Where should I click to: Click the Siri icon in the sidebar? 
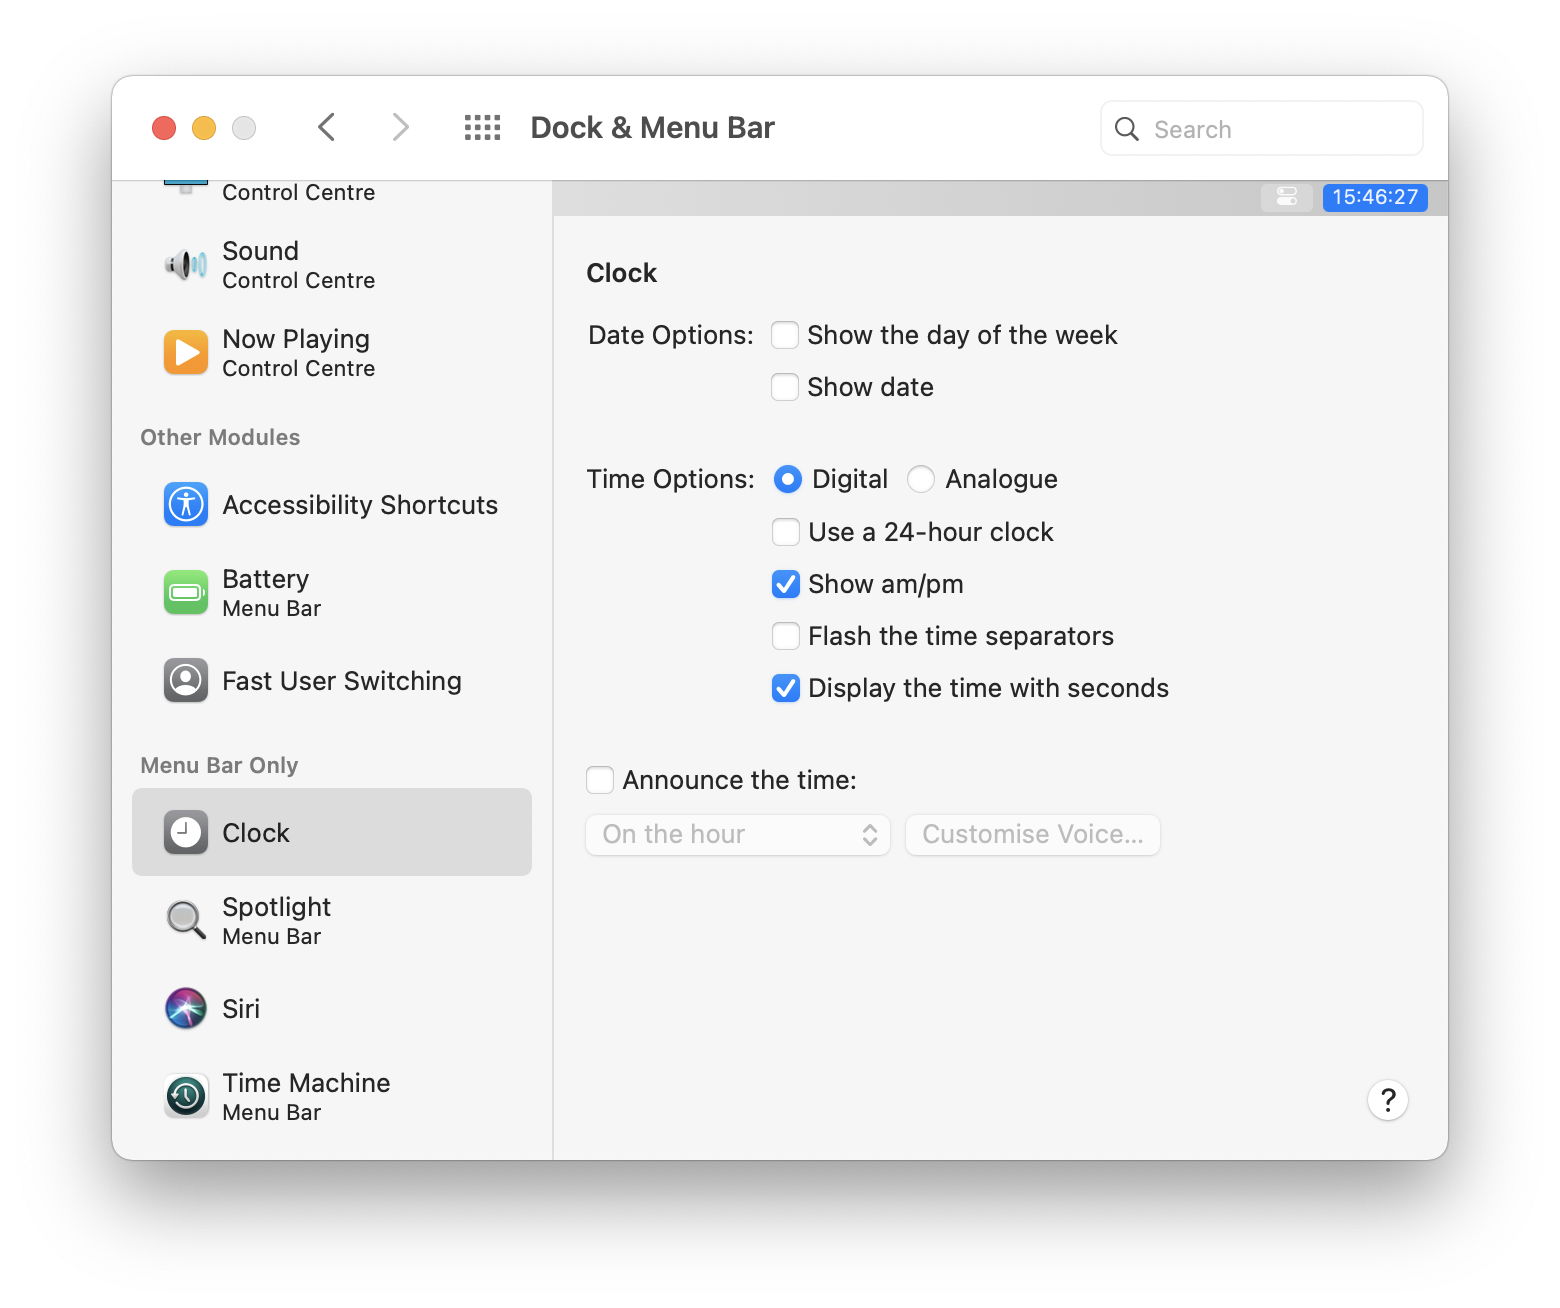[x=185, y=1008]
